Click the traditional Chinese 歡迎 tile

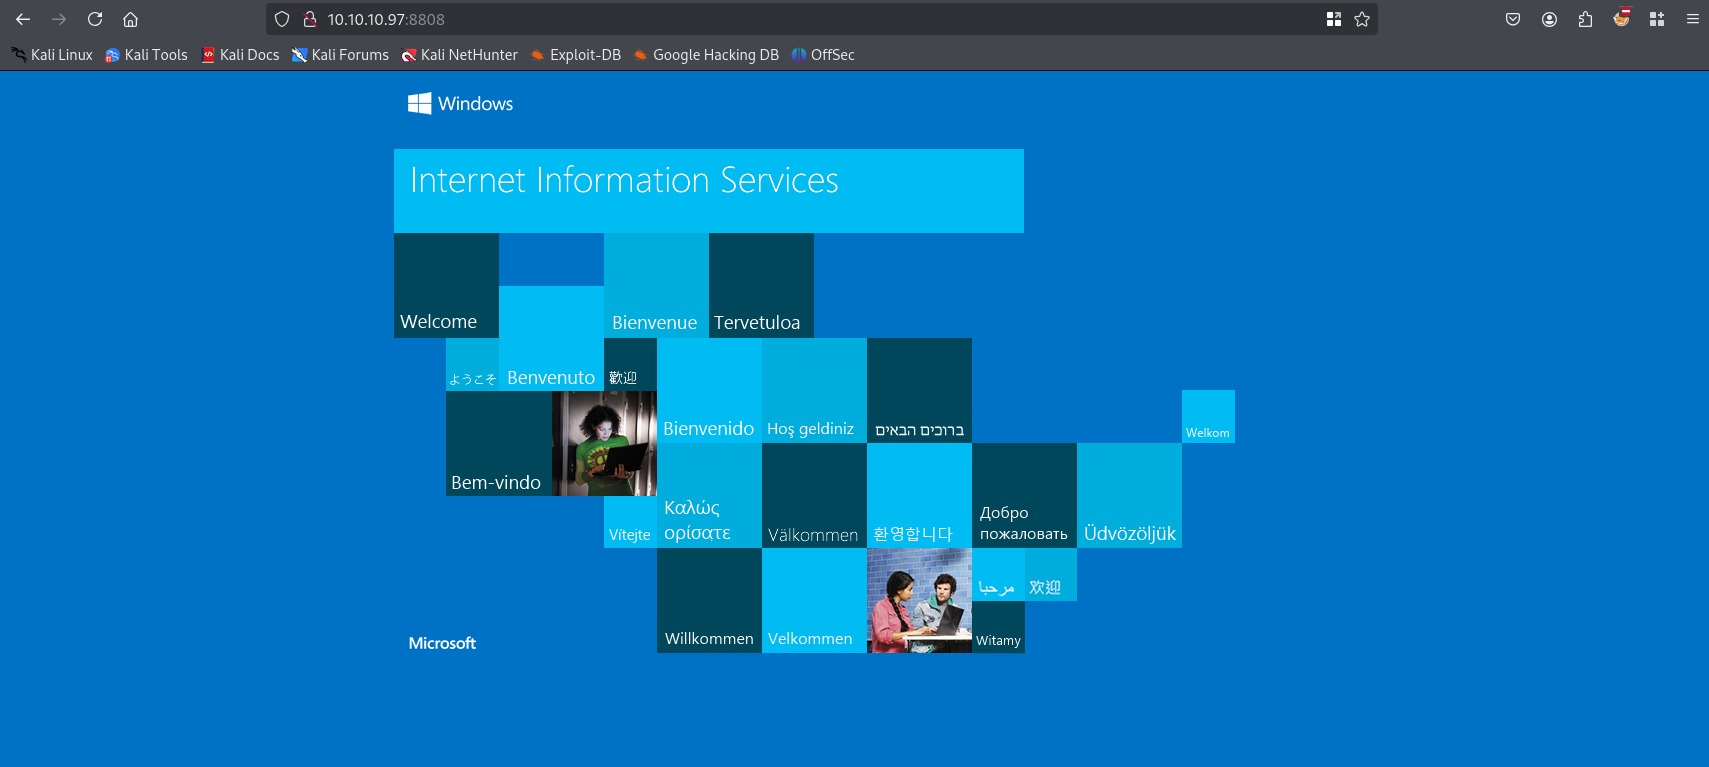(x=630, y=364)
